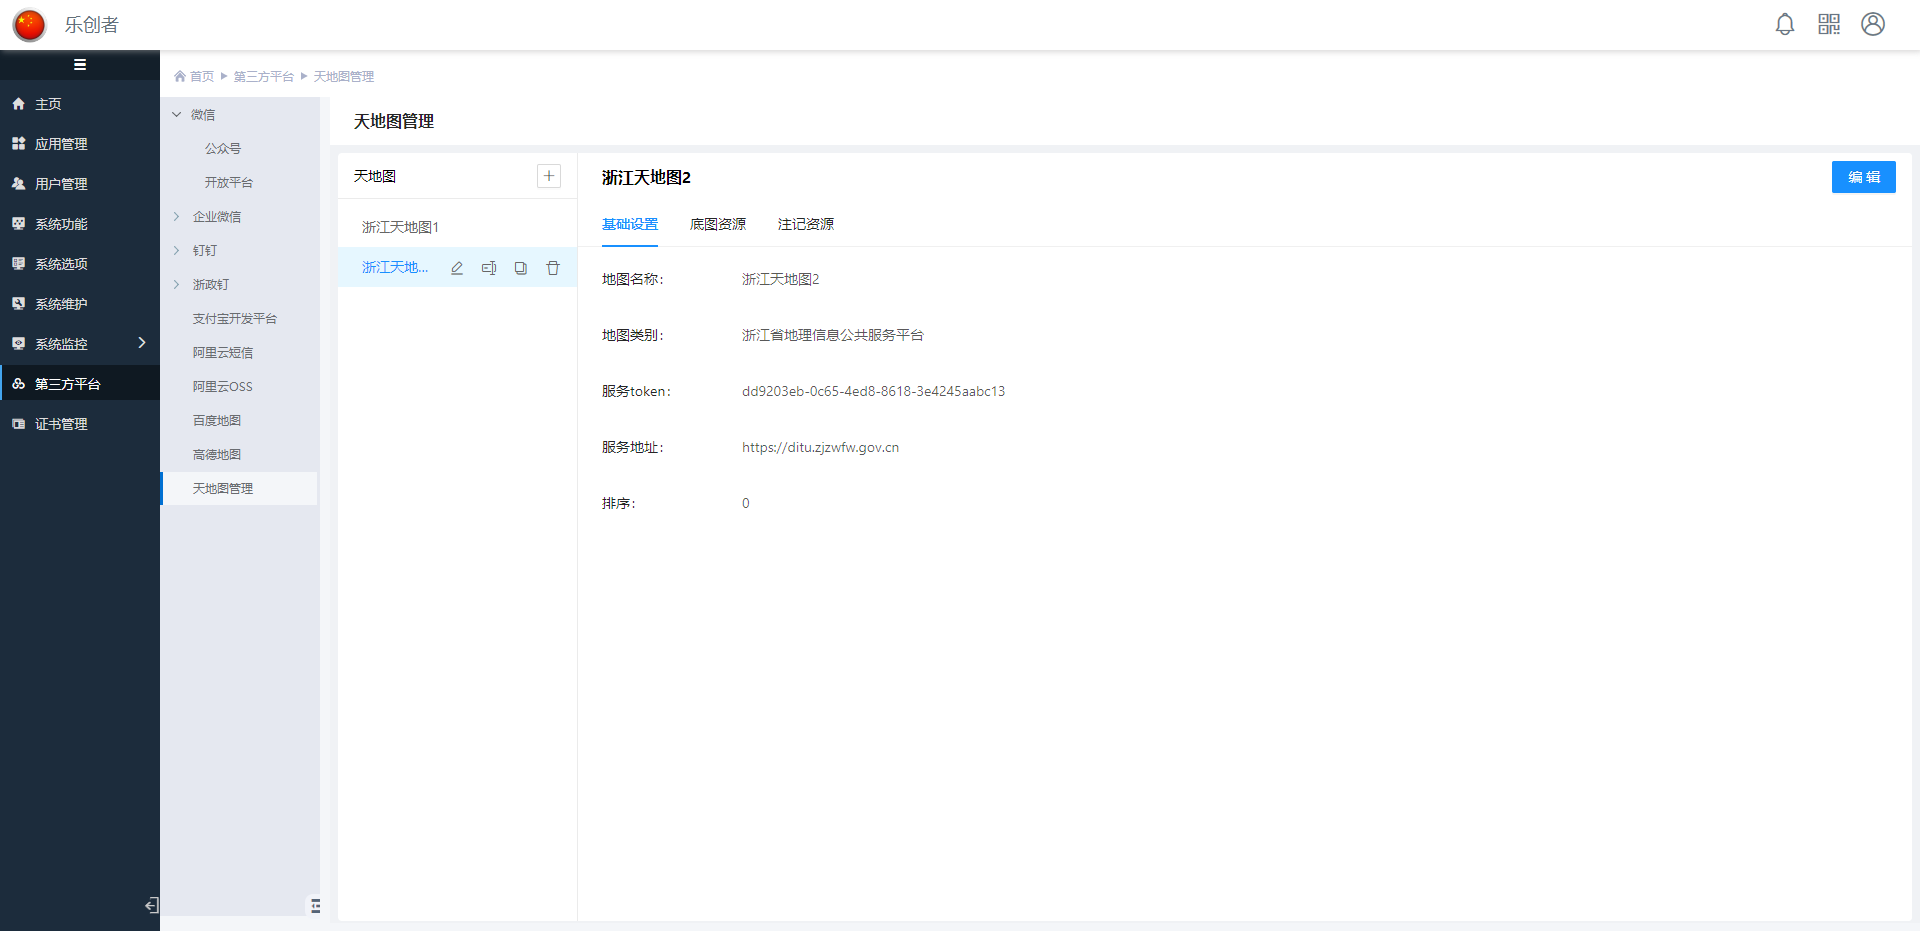Copy the selected map with duplicate icon
Viewport: 1920px width, 931px height.
point(521,268)
